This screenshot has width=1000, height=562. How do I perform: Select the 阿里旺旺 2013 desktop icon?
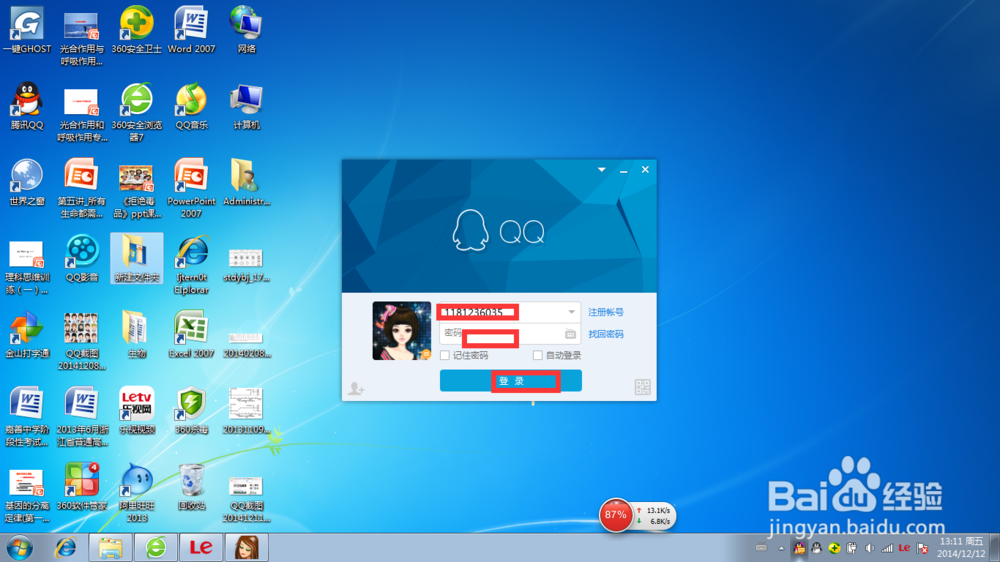(x=136, y=492)
